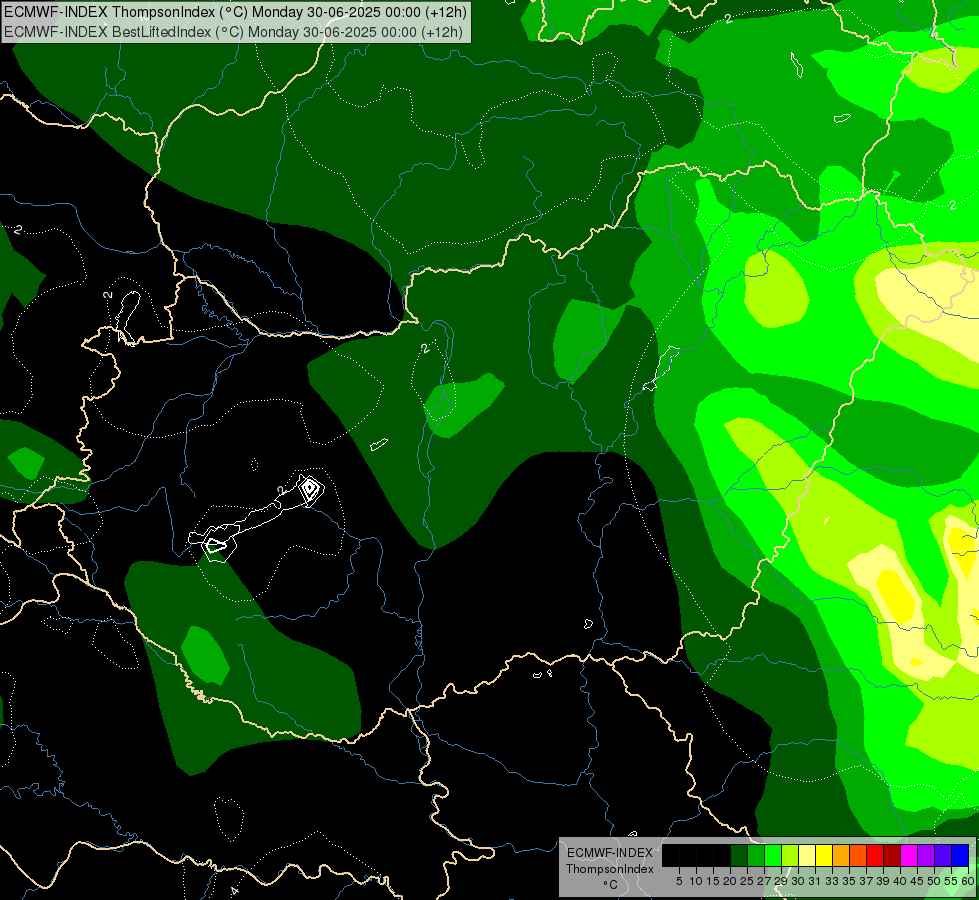Click the °C unit label in legend

click(x=610, y=884)
